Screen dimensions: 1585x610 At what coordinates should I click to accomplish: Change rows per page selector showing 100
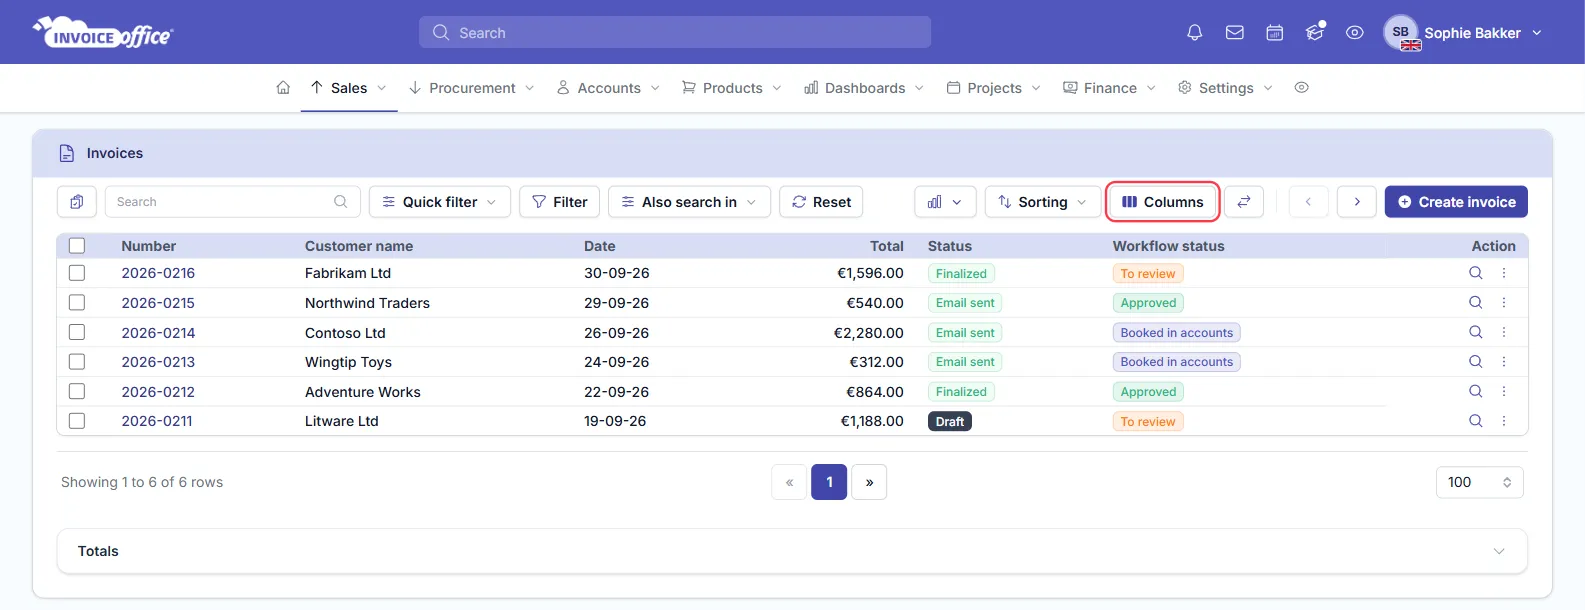point(1479,482)
